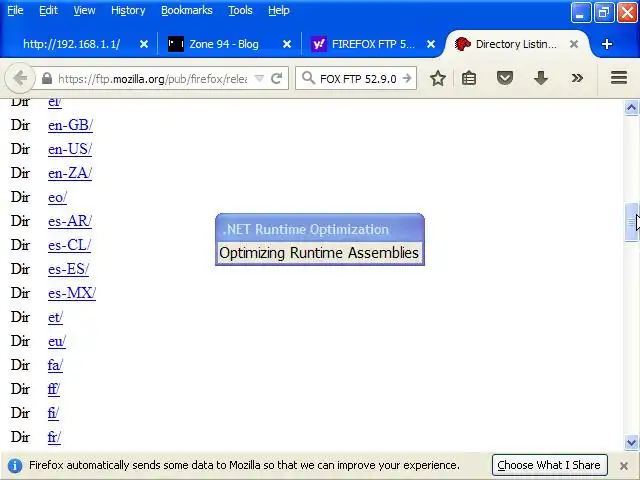The width and height of the screenshot is (640, 480).
Task: Select the Directory Listing tab
Action: [x=516, y=44]
